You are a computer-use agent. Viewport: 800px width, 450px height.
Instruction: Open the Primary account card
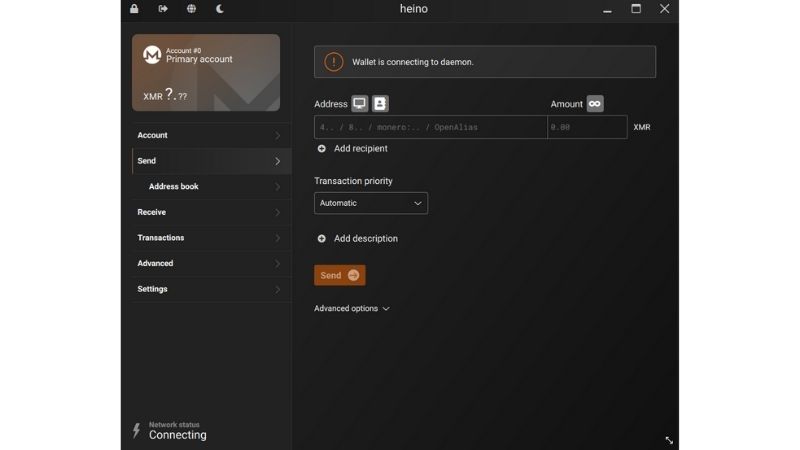coord(206,72)
